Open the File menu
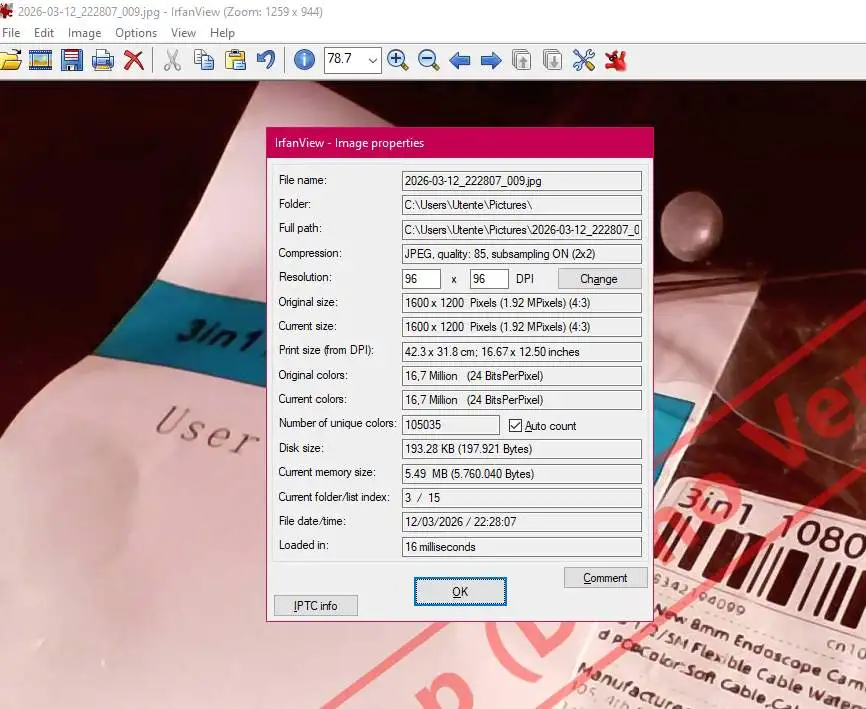Image resolution: width=866 pixels, height=709 pixels. click(x=11, y=33)
